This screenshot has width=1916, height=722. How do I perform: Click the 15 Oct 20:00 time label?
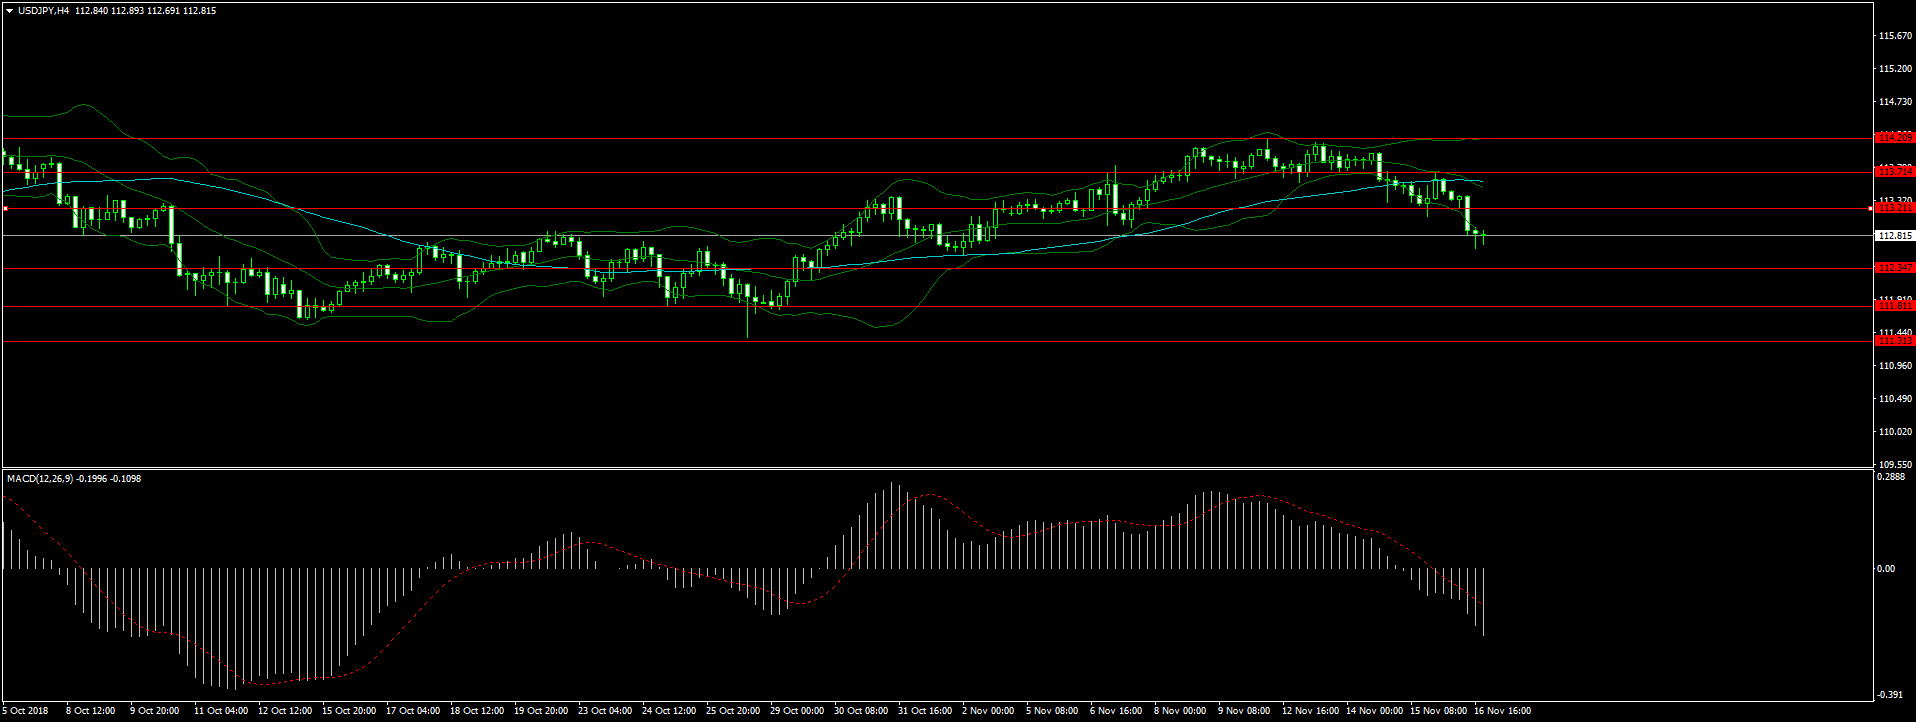(x=349, y=711)
